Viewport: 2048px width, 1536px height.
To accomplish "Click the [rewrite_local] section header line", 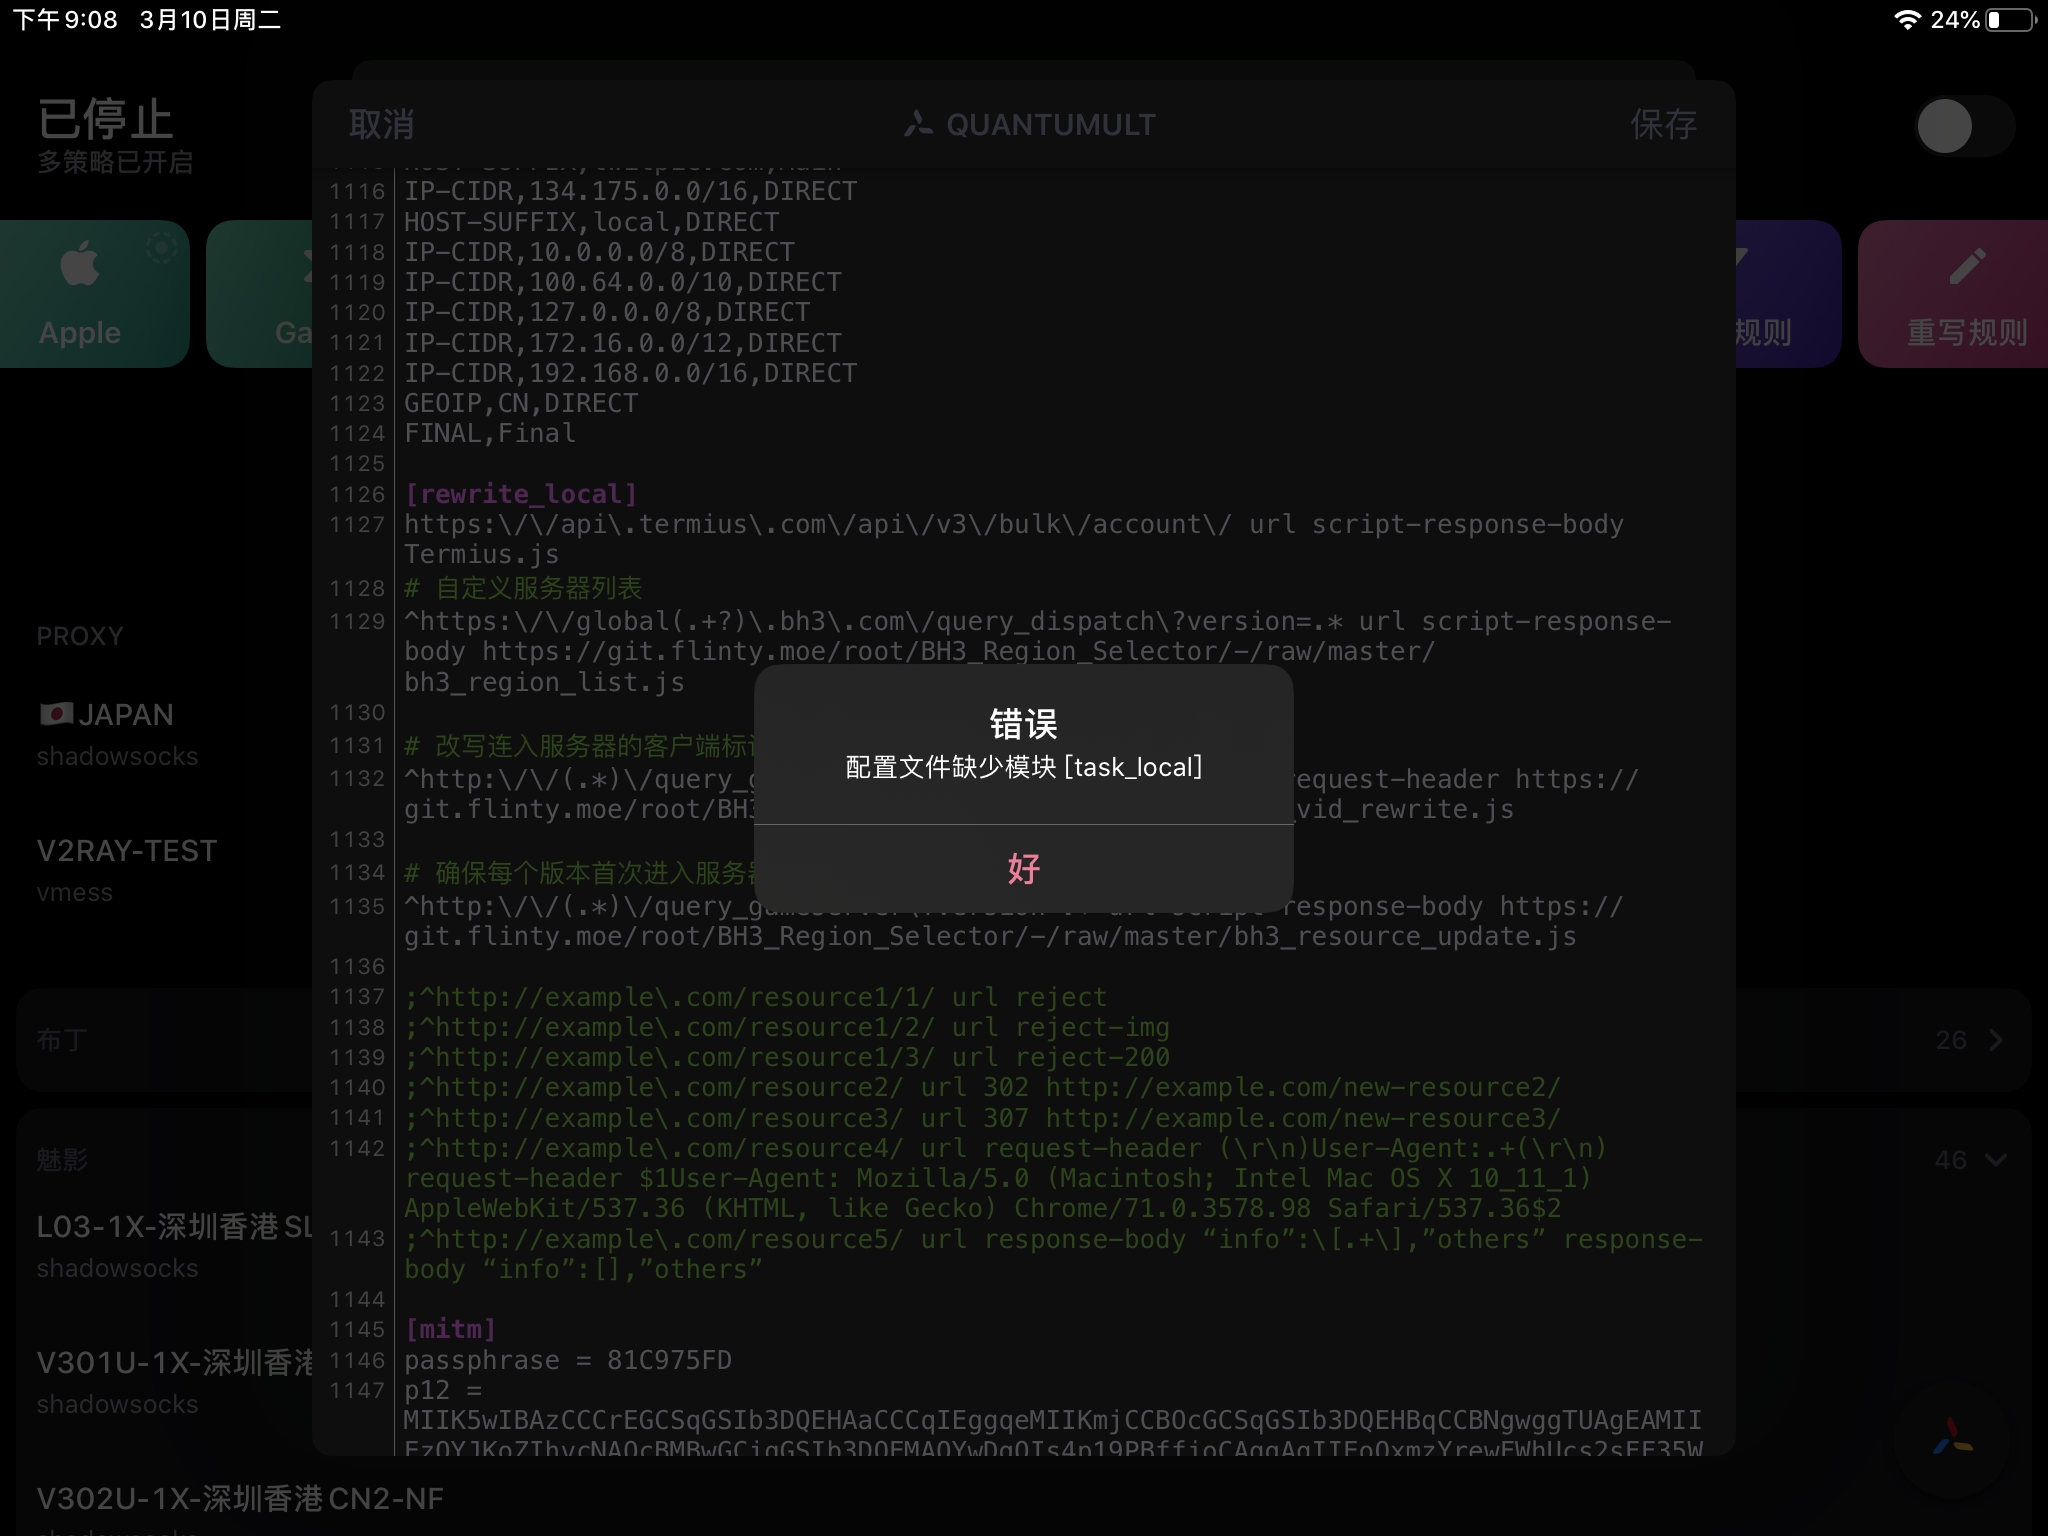I will [520, 494].
